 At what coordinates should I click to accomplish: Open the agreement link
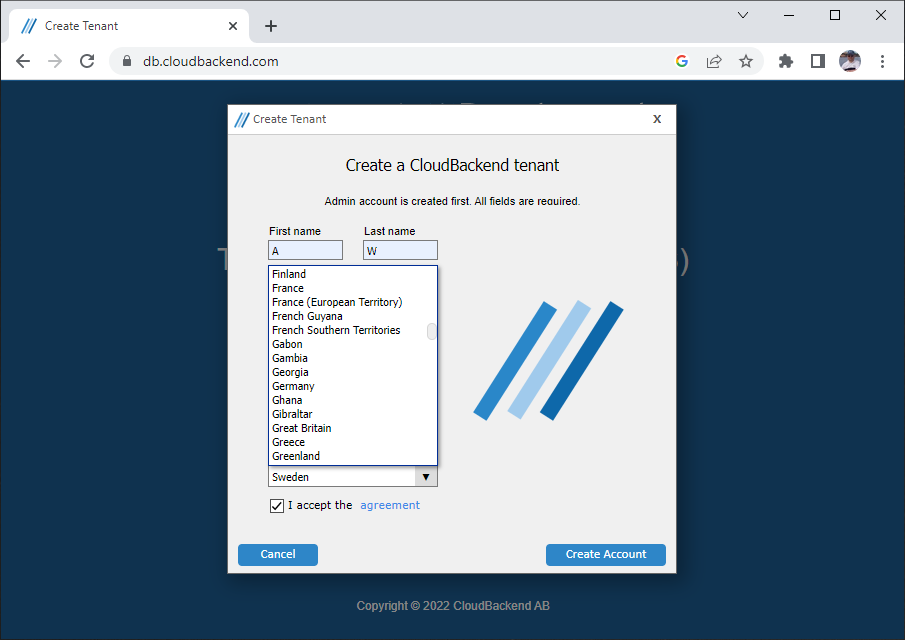click(390, 505)
